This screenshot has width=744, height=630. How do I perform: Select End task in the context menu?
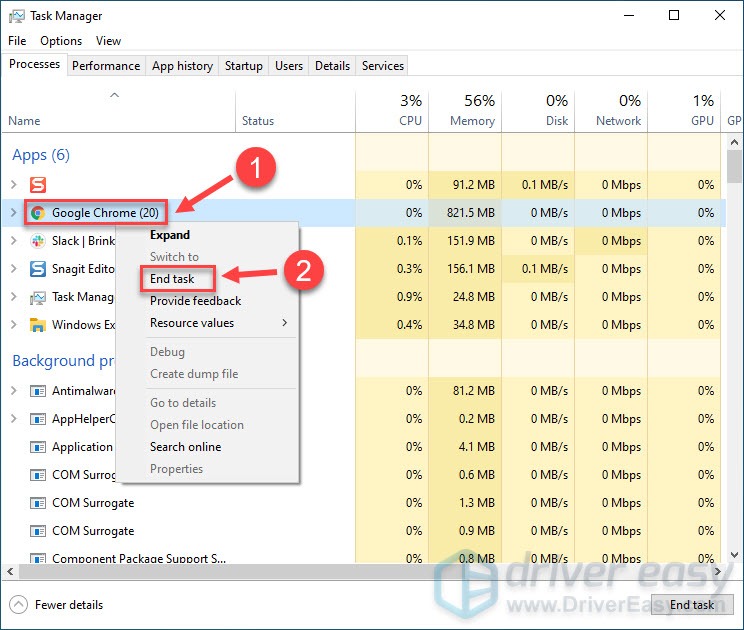172,279
